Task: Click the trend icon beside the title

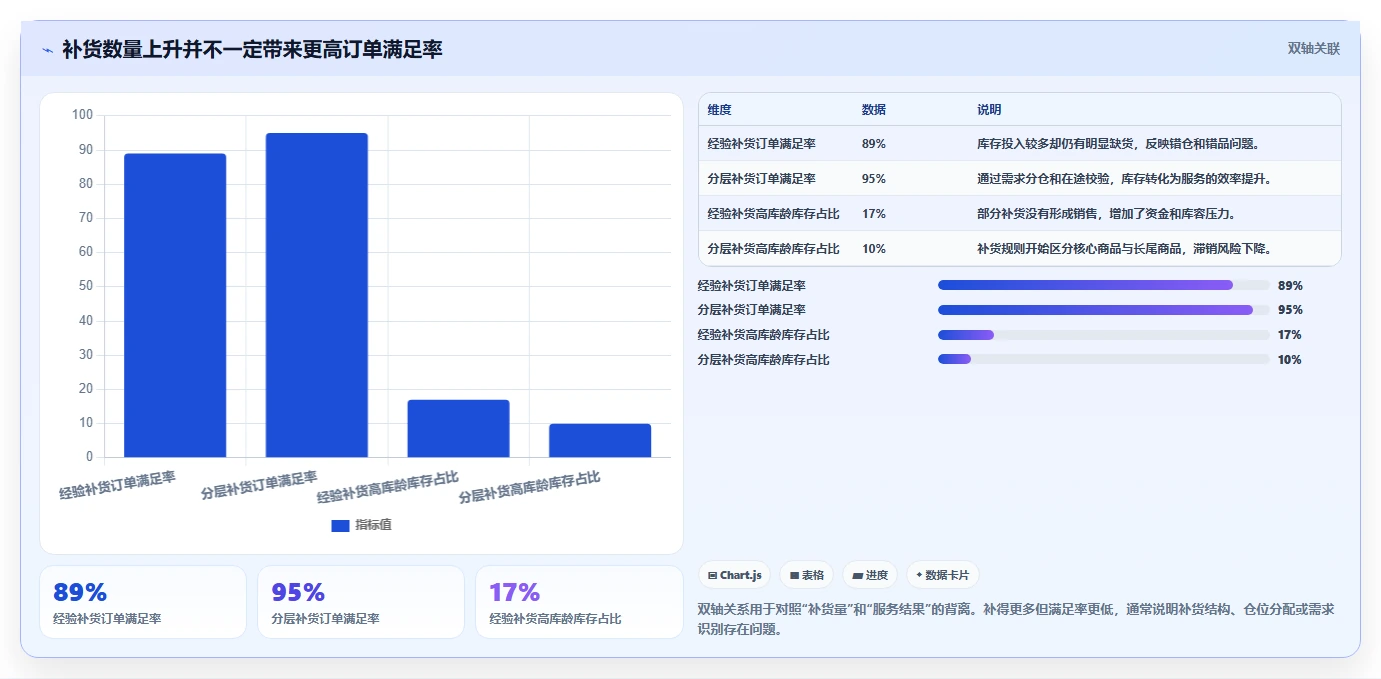Action: point(47,50)
